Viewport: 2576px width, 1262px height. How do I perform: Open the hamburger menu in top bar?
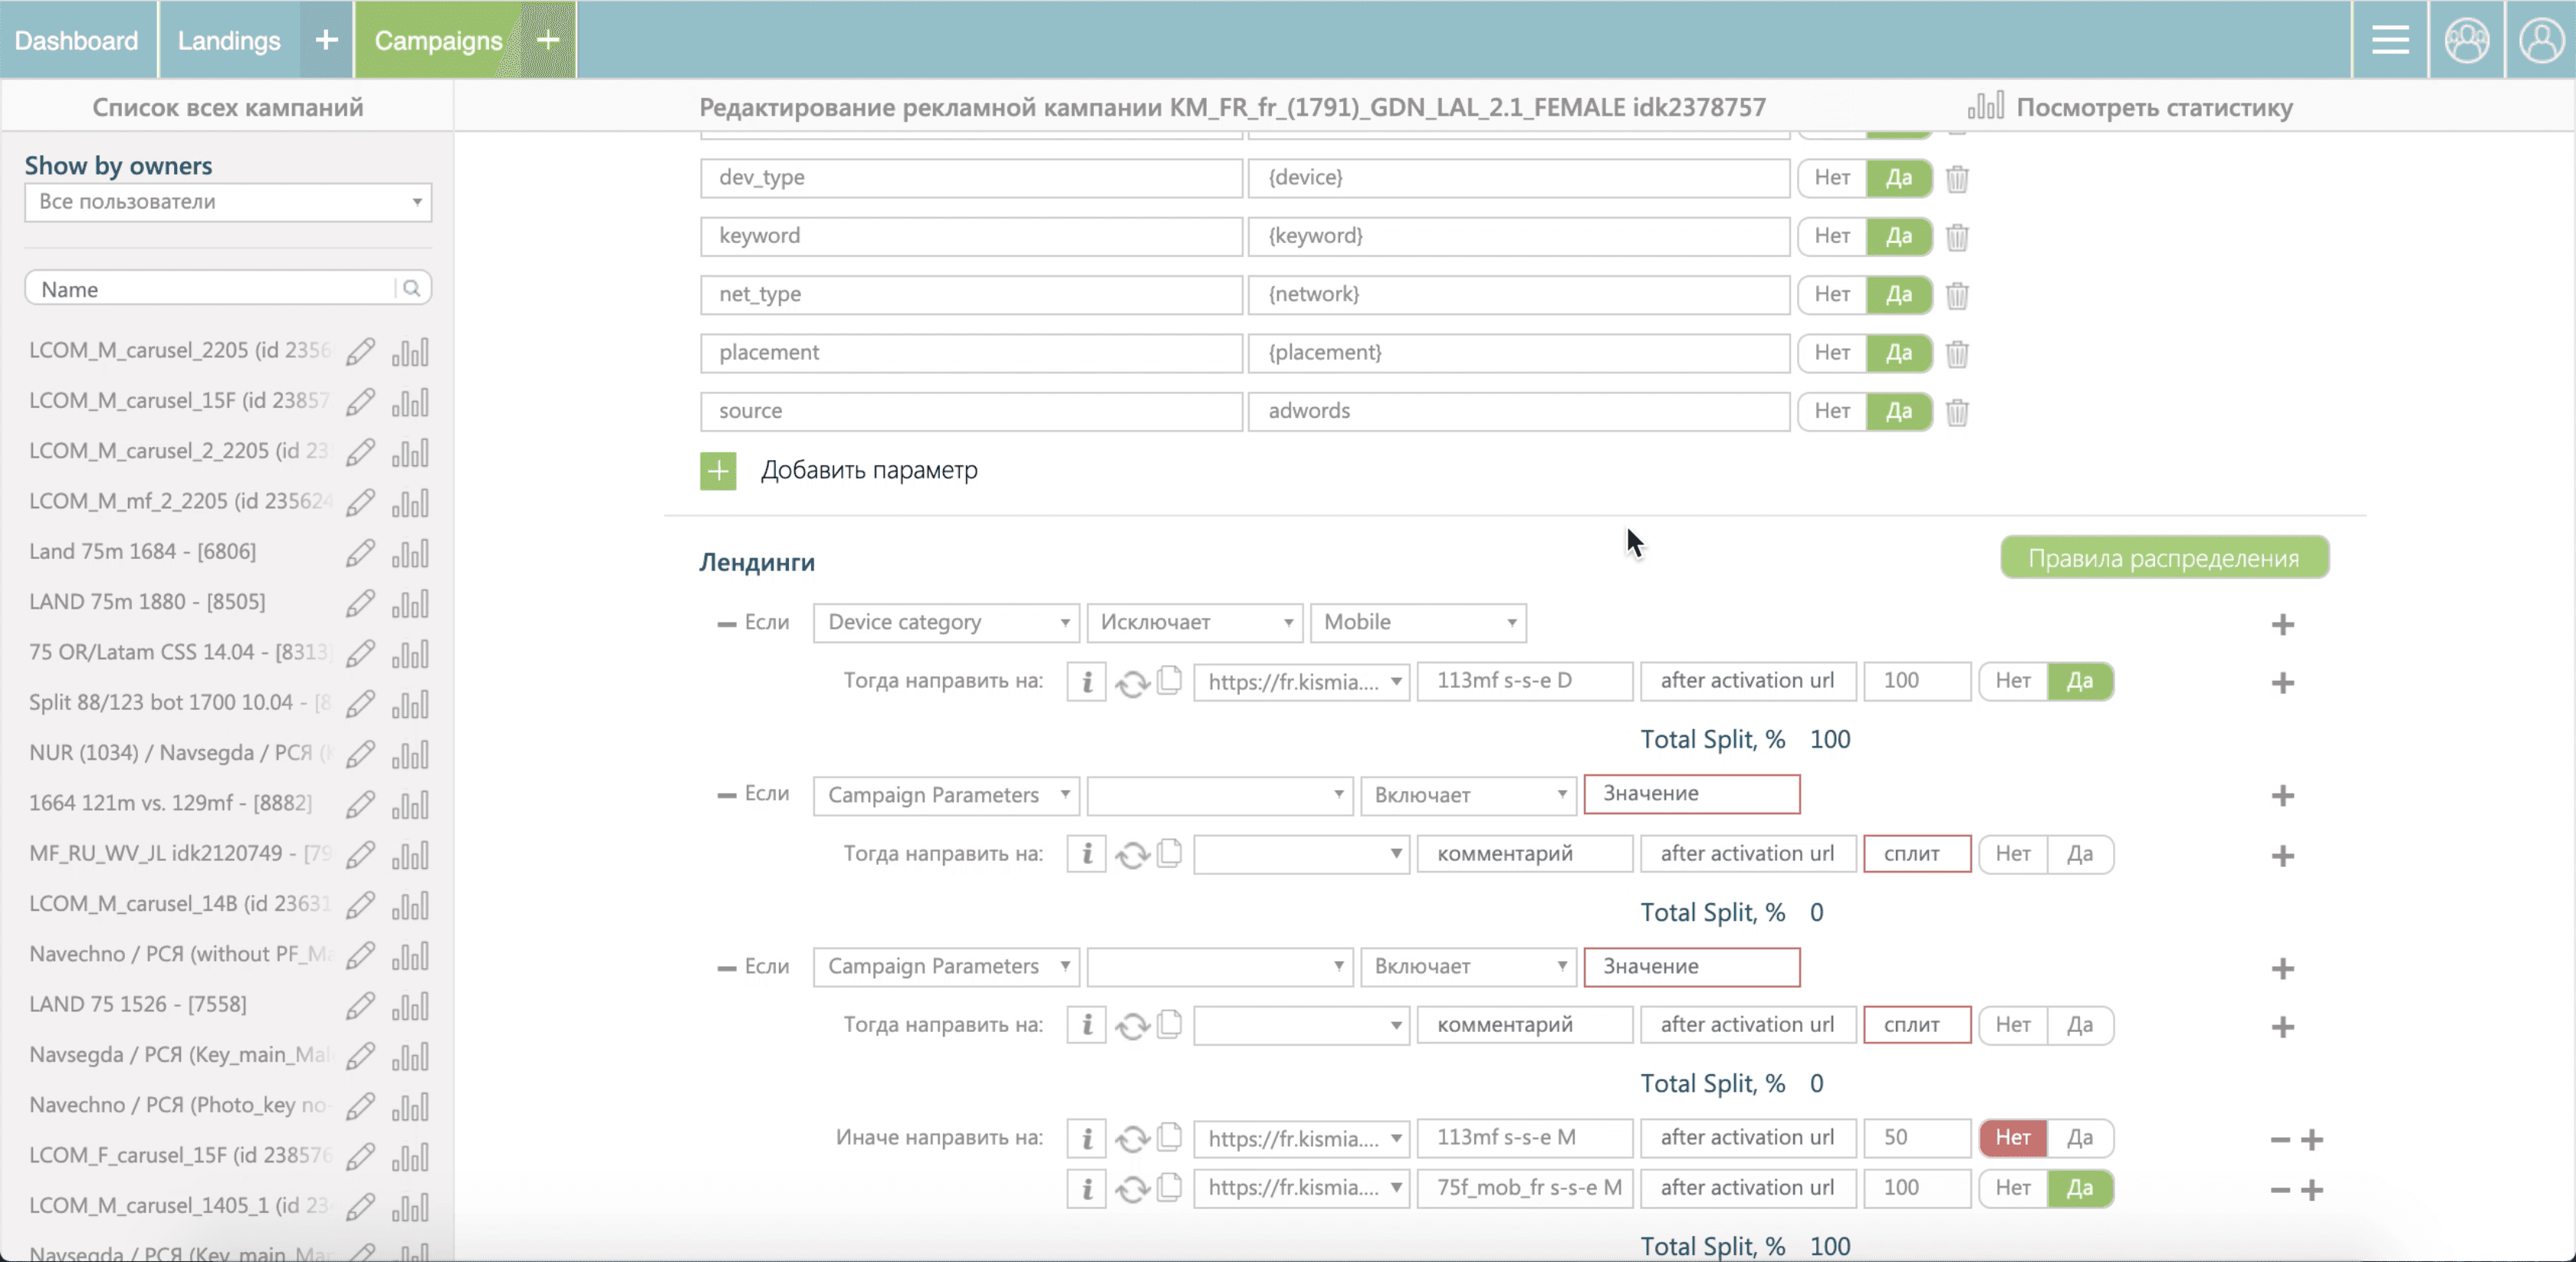[2390, 40]
